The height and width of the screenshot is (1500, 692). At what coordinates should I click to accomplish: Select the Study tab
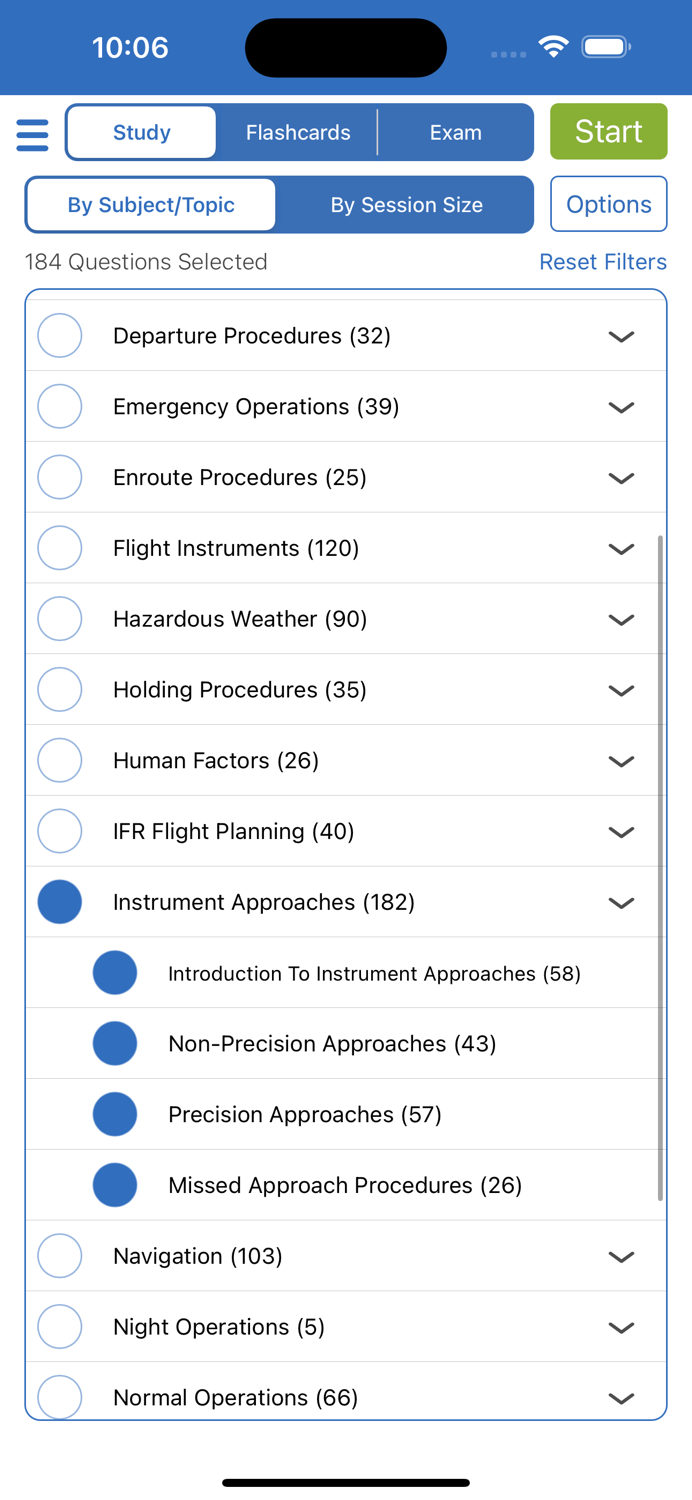point(141,131)
